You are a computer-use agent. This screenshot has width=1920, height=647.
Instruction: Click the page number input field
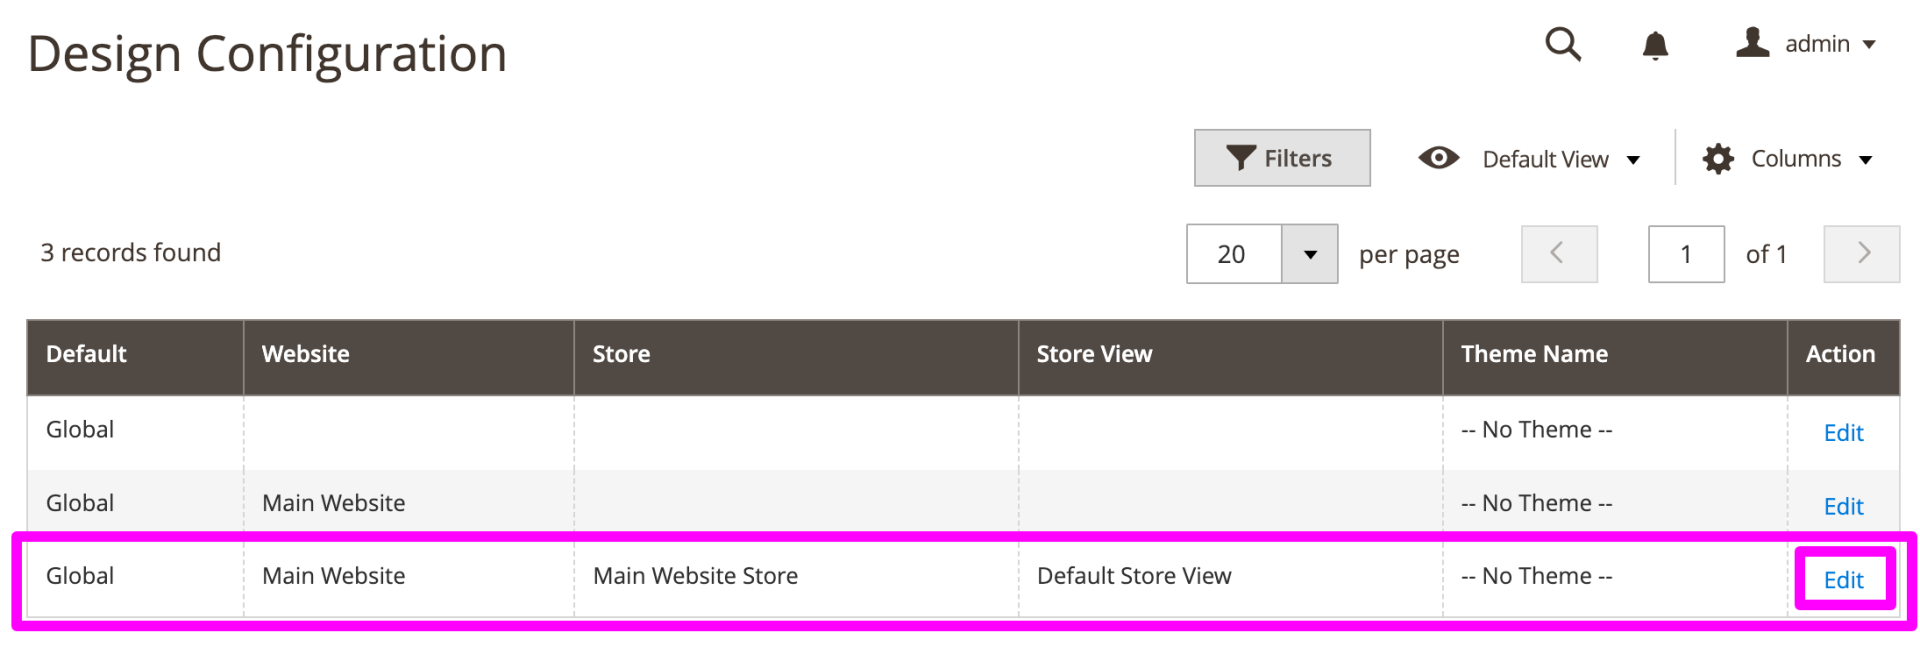coord(1686,253)
